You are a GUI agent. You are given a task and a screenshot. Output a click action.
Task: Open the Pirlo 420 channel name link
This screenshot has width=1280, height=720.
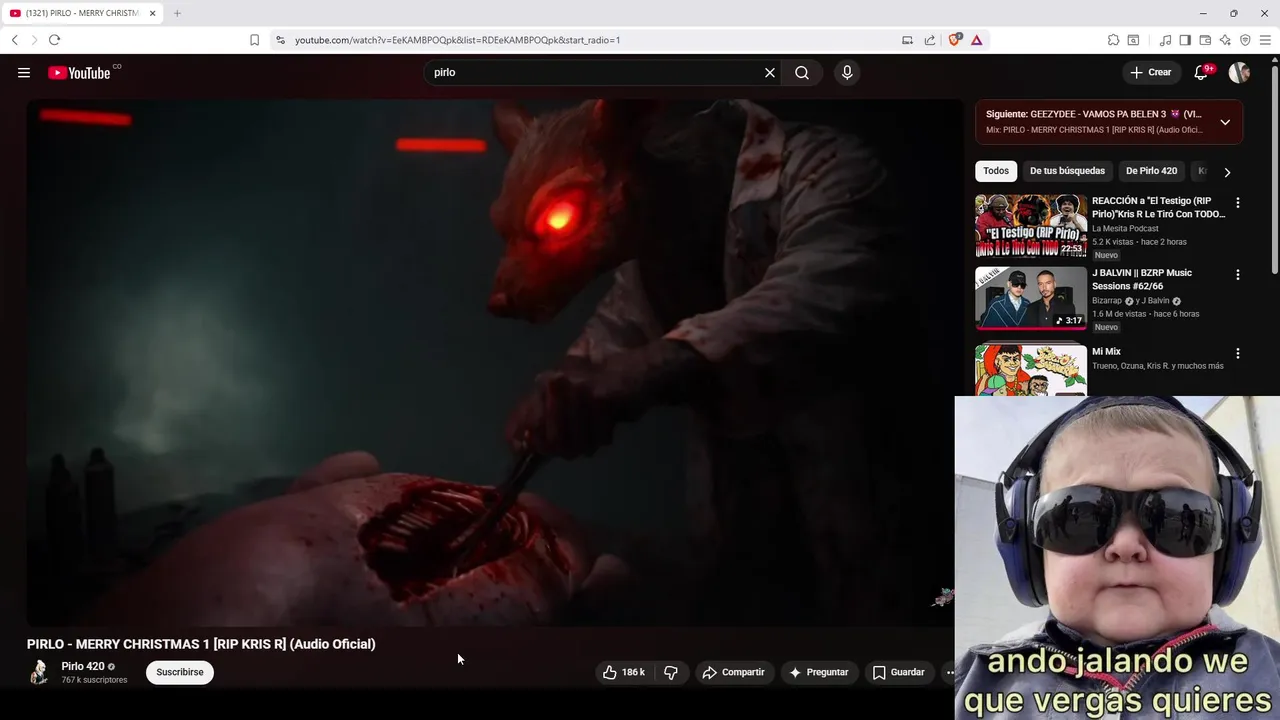[x=83, y=666]
